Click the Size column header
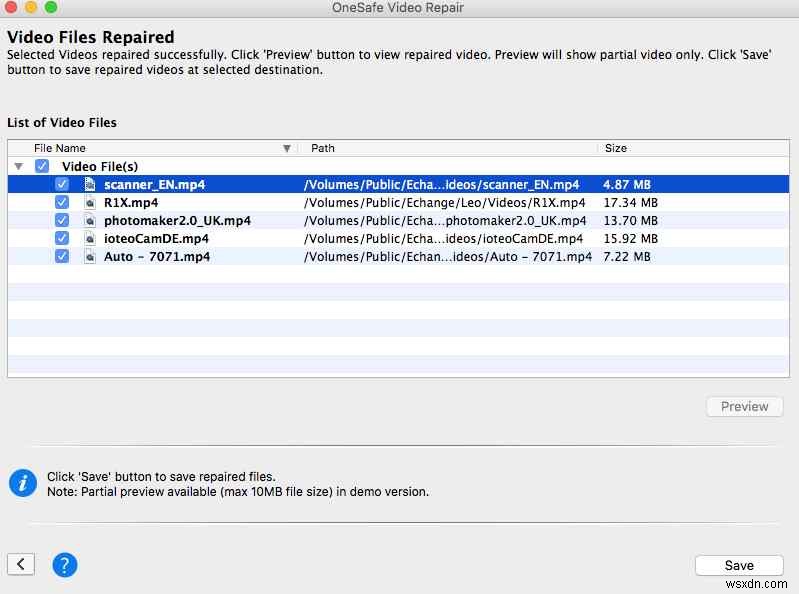 pyautogui.click(x=616, y=148)
